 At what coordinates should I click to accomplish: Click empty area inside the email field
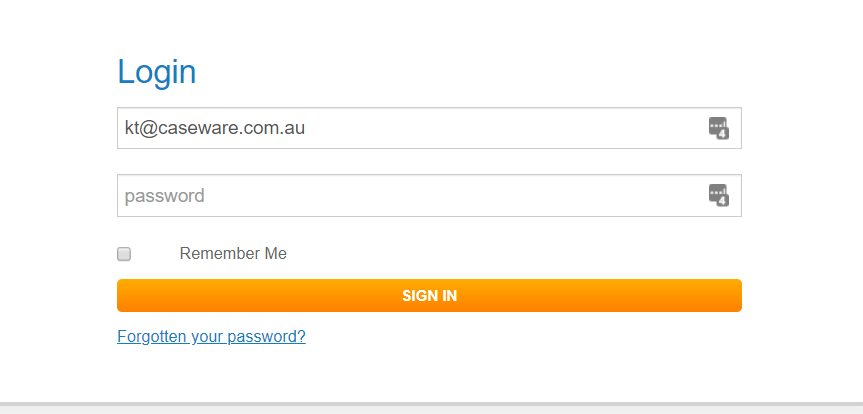coord(495,128)
